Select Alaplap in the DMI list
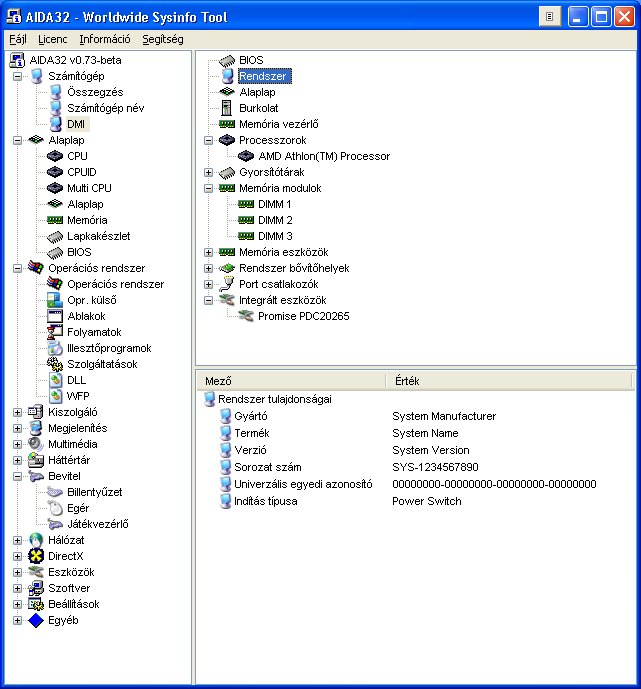 pyautogui.click(x=257, y=92)
